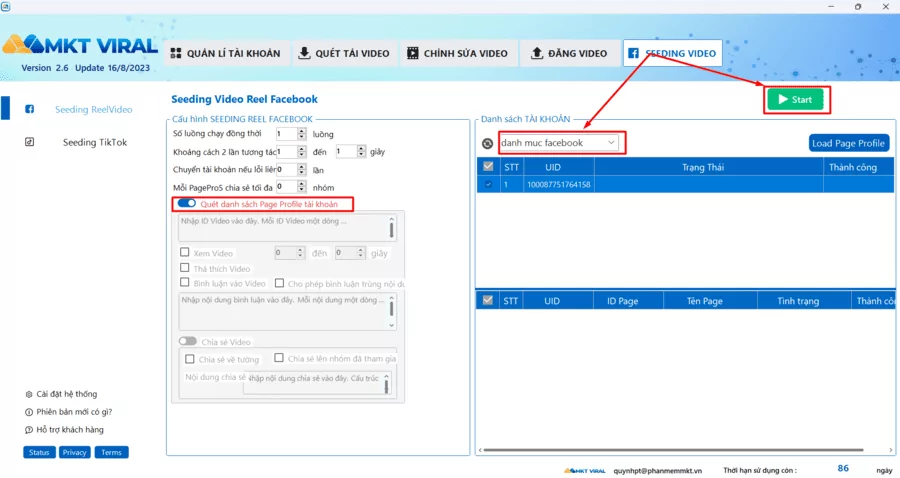The image size is (900, 478).
Task: Tick Chia sẻ về tường checkbox
Action: click(x=189, y=359)
